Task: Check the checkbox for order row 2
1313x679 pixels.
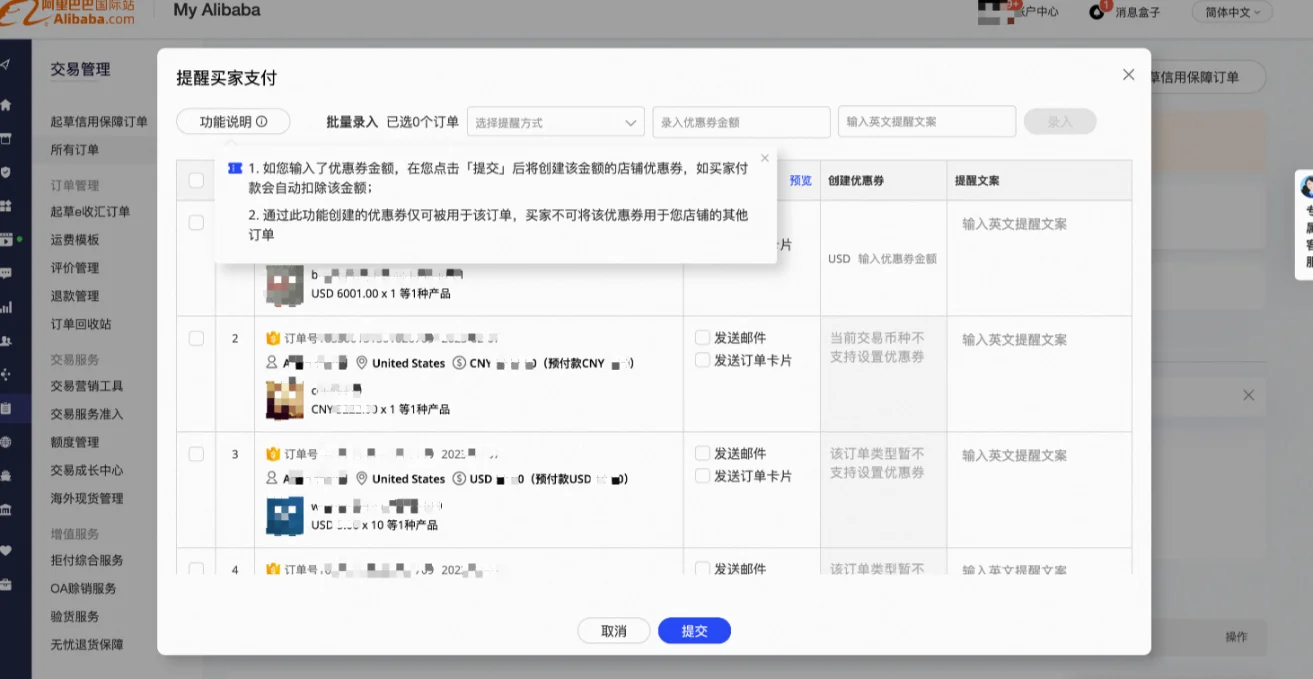Action: pos(196,338)
